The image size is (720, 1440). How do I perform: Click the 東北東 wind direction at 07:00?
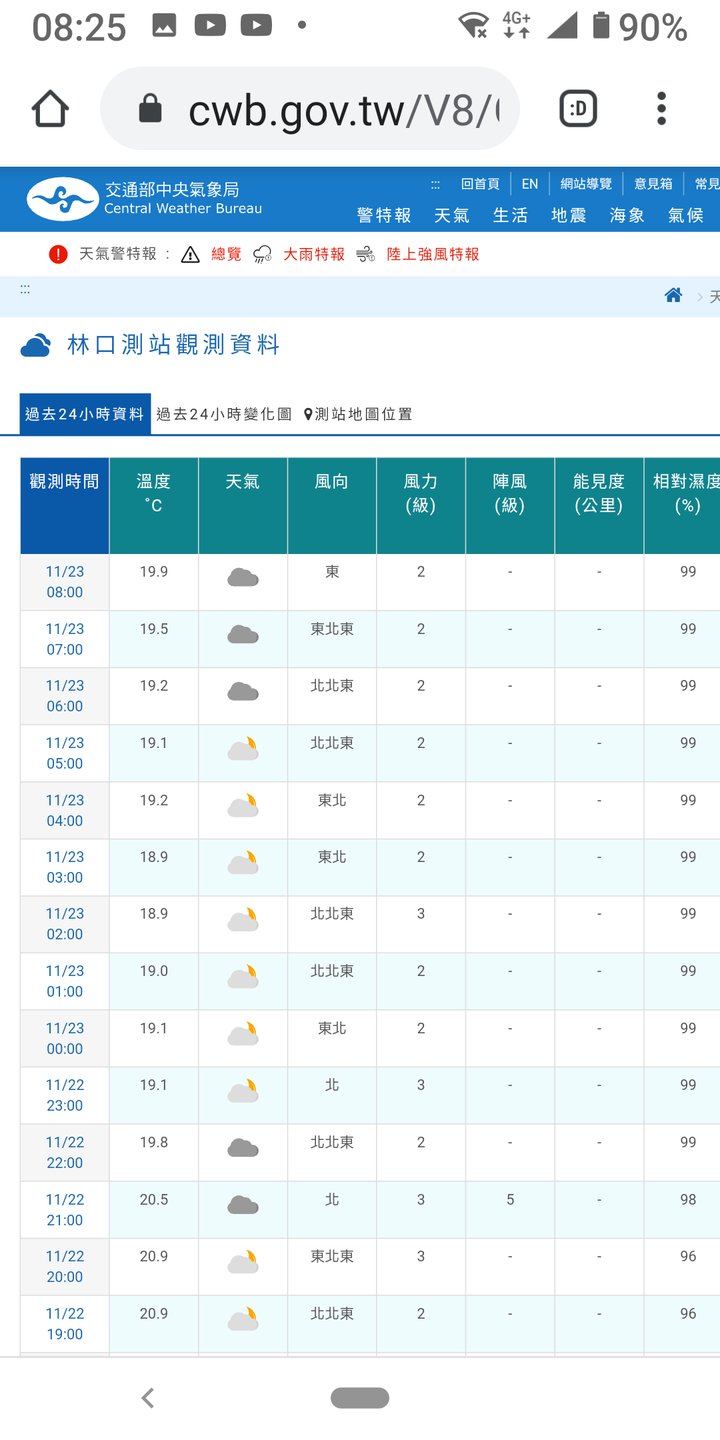332,629
